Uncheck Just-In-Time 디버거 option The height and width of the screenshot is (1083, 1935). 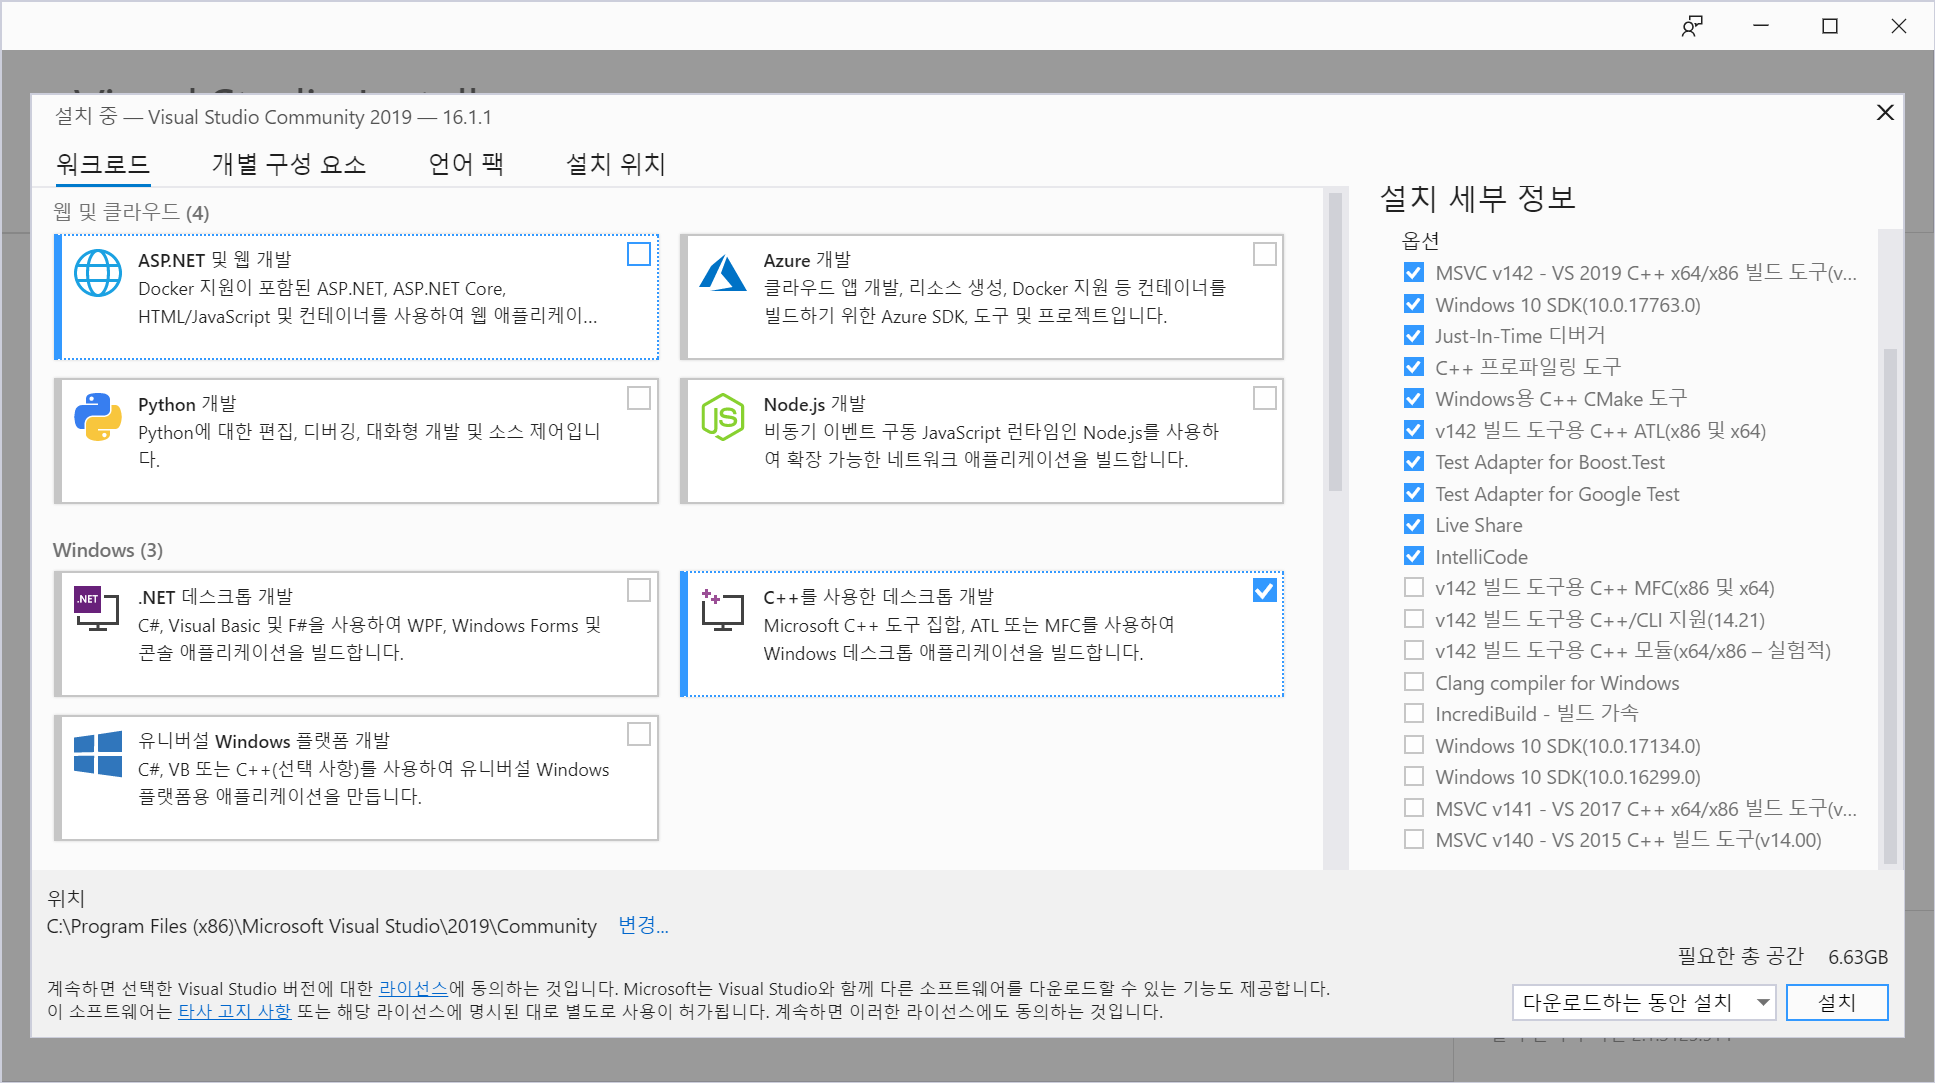tap(1414, 335)
